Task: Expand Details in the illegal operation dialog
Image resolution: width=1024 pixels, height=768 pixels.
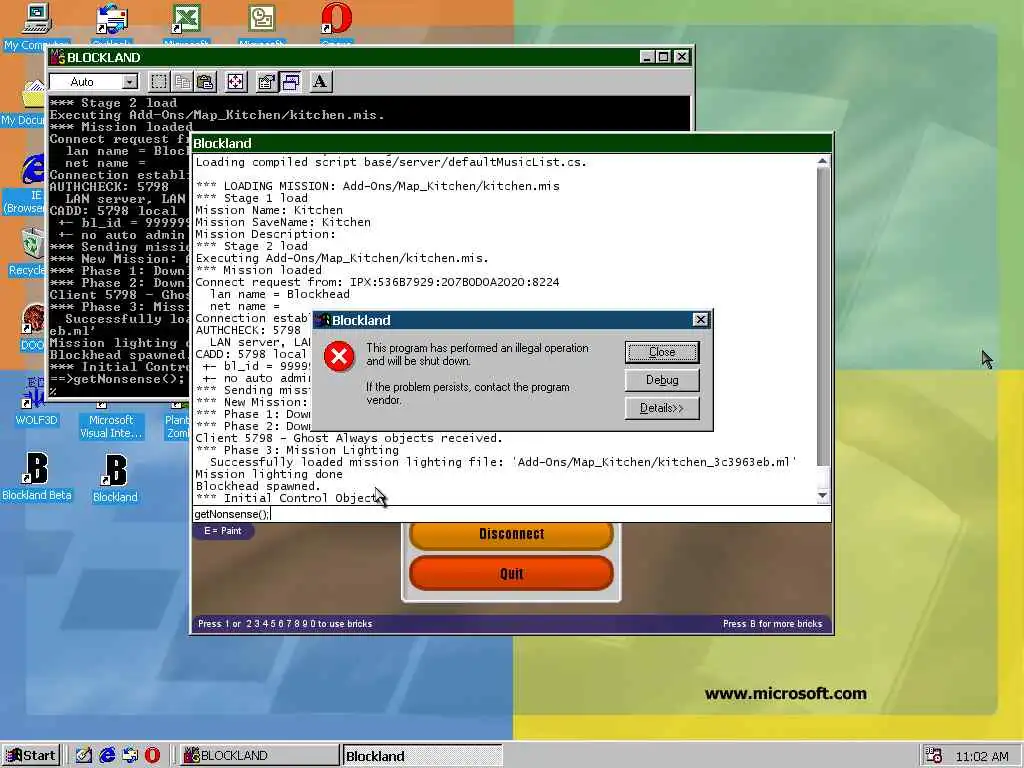Action: pos(662,408)
